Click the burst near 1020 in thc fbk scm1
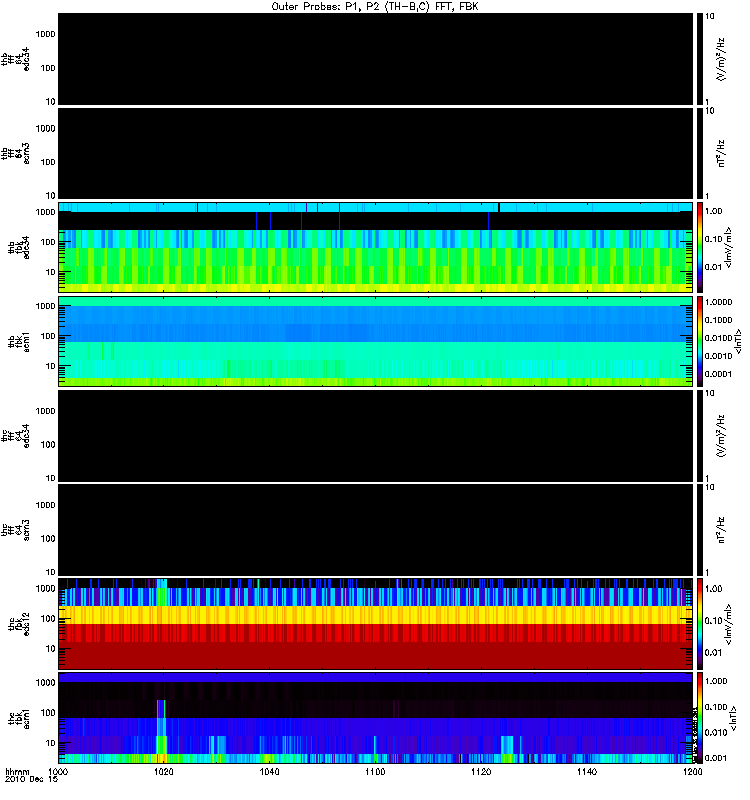Viewport: 750px width, 800px height. point(161,732)
